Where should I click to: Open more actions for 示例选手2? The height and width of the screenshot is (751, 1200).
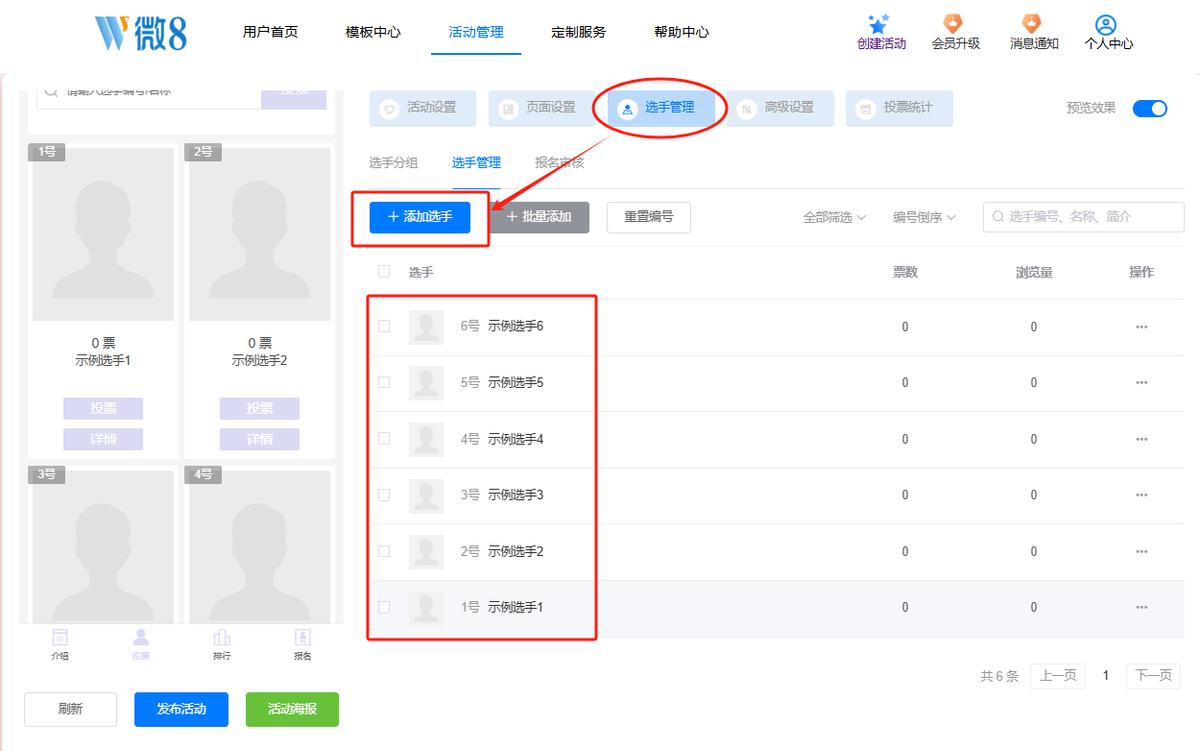(x=1141, y=551)
